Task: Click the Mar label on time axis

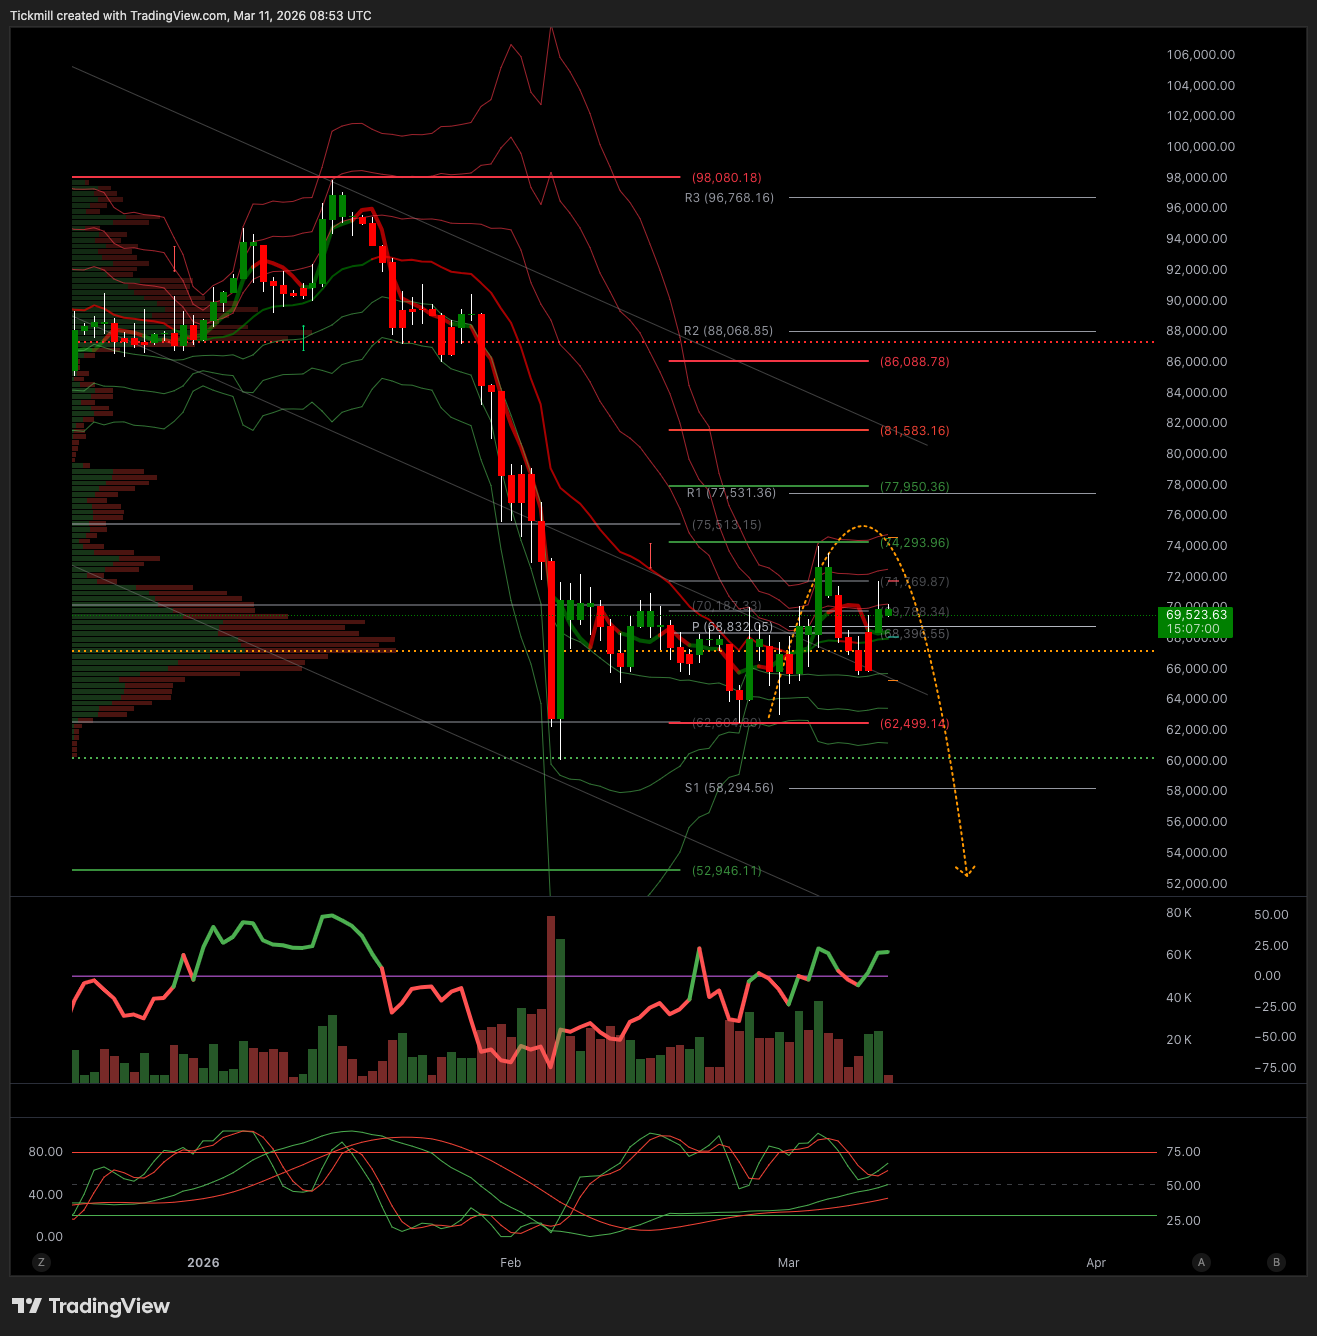Action: click(x=789, y=1262)
